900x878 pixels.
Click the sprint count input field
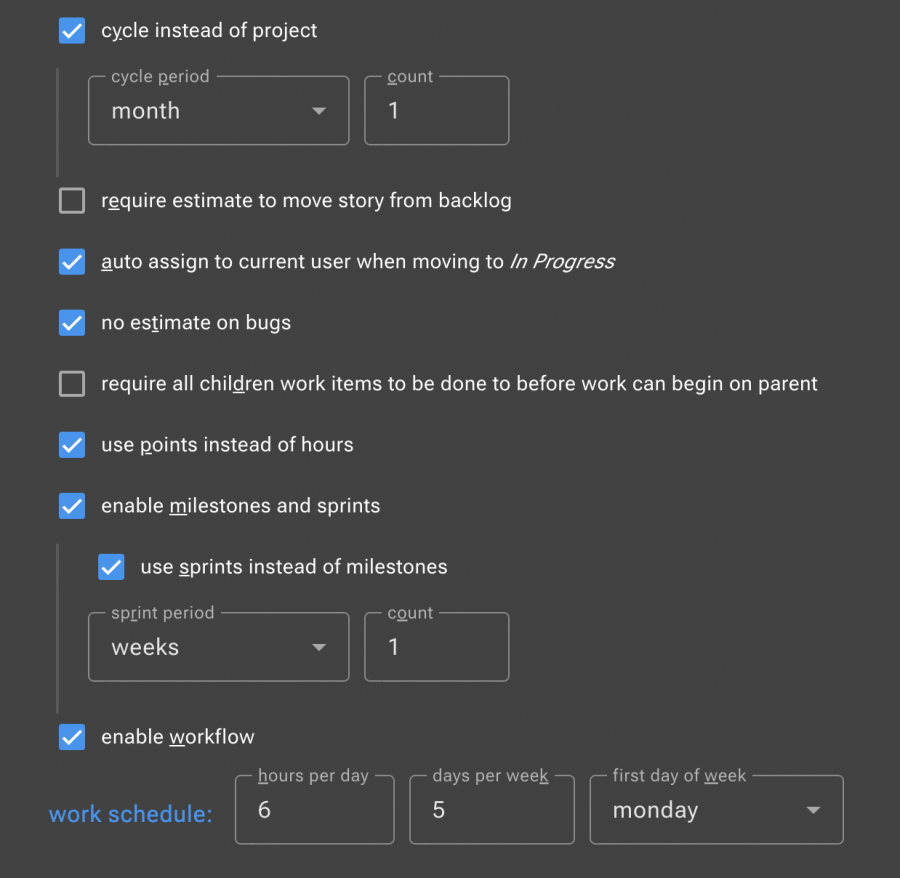tap(436, 647)
